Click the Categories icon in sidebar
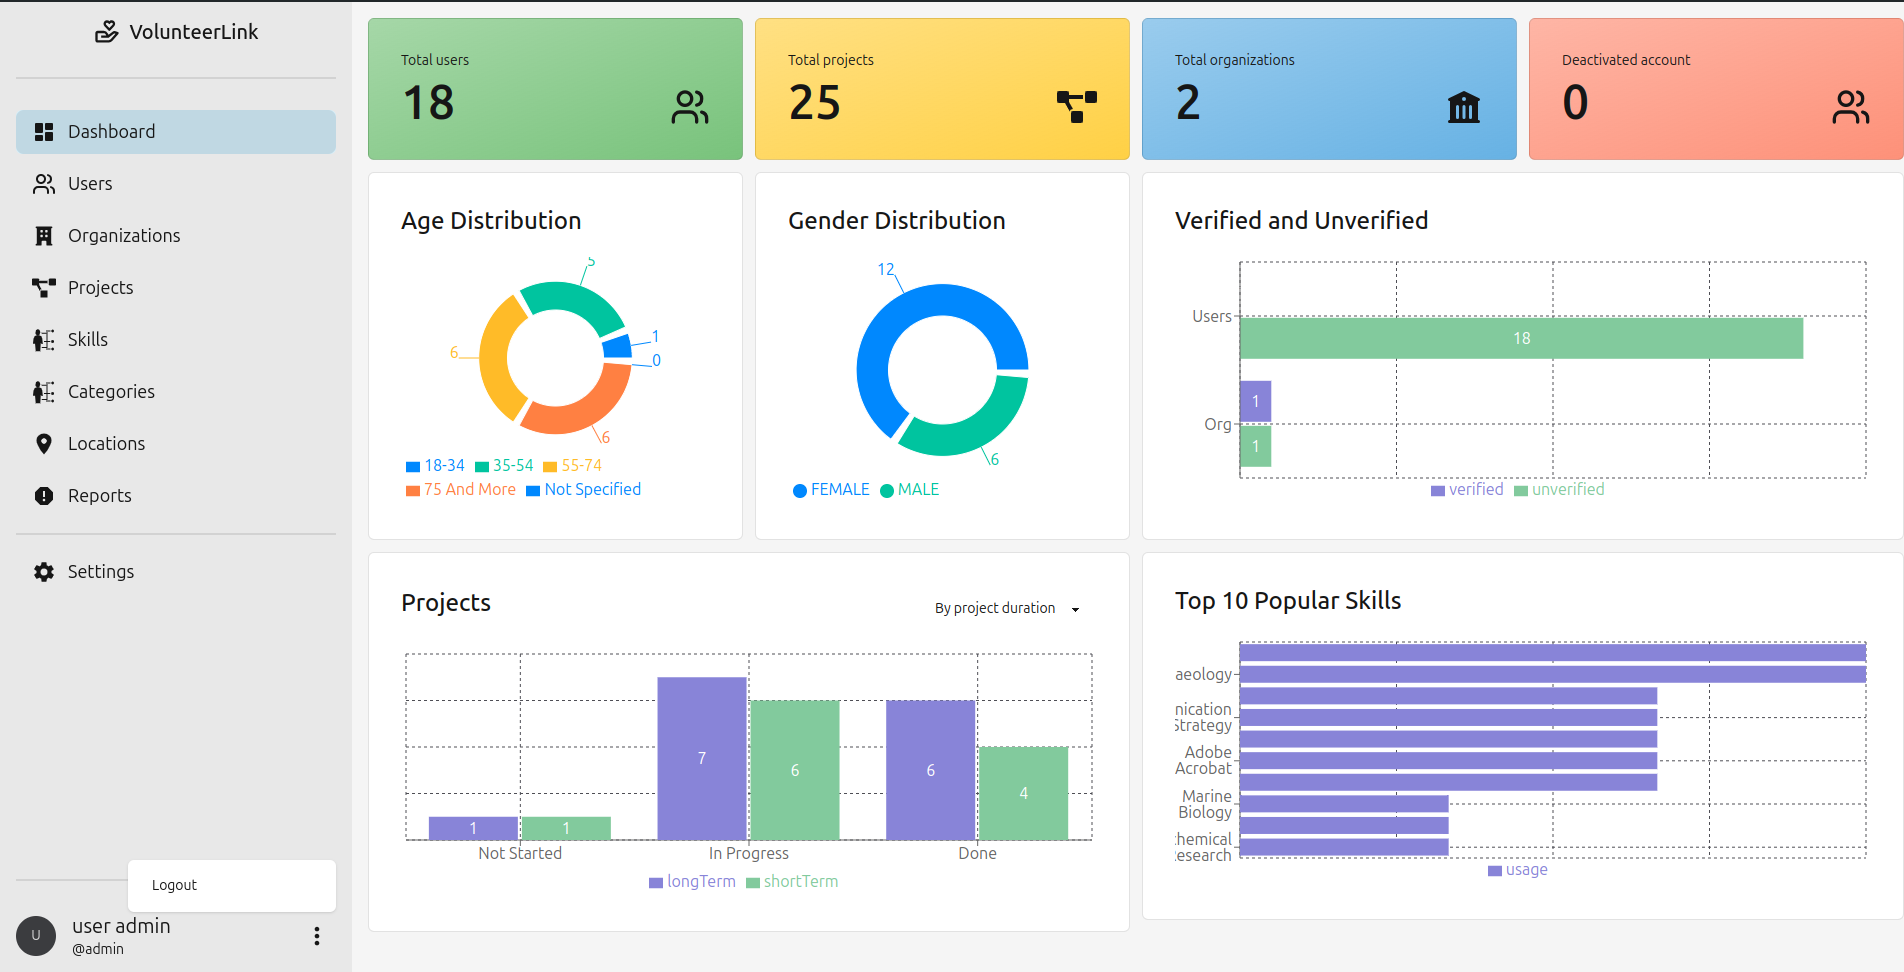Image resolution: width=1904 pixels, height=972 pixels. coord(44,392)
